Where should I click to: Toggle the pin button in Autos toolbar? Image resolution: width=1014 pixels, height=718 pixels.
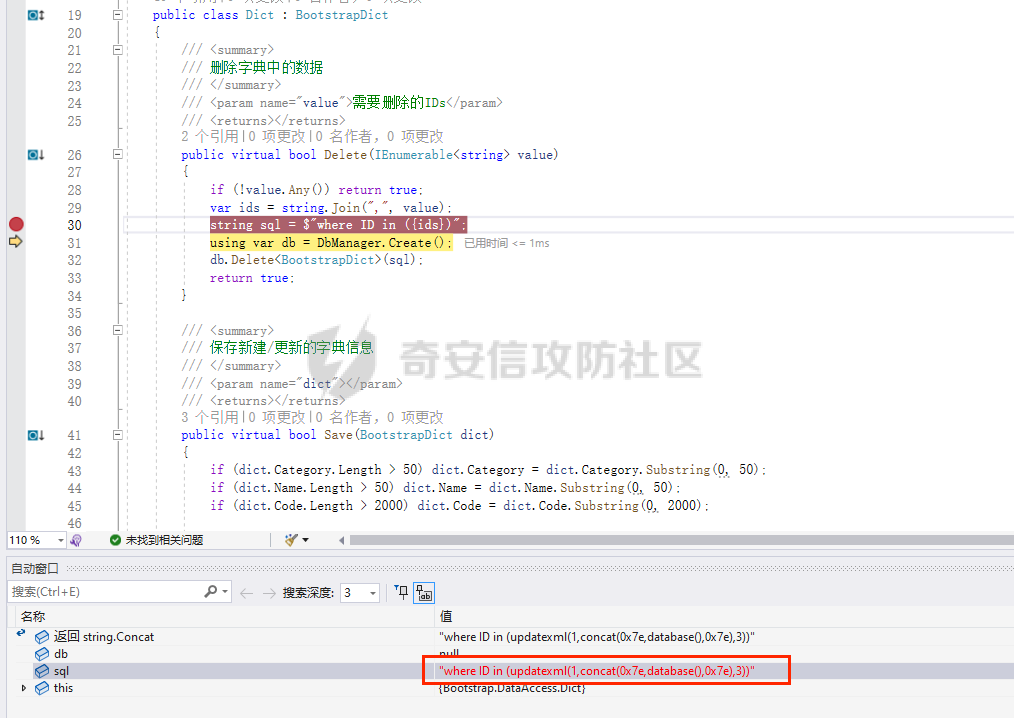[401, 592]
